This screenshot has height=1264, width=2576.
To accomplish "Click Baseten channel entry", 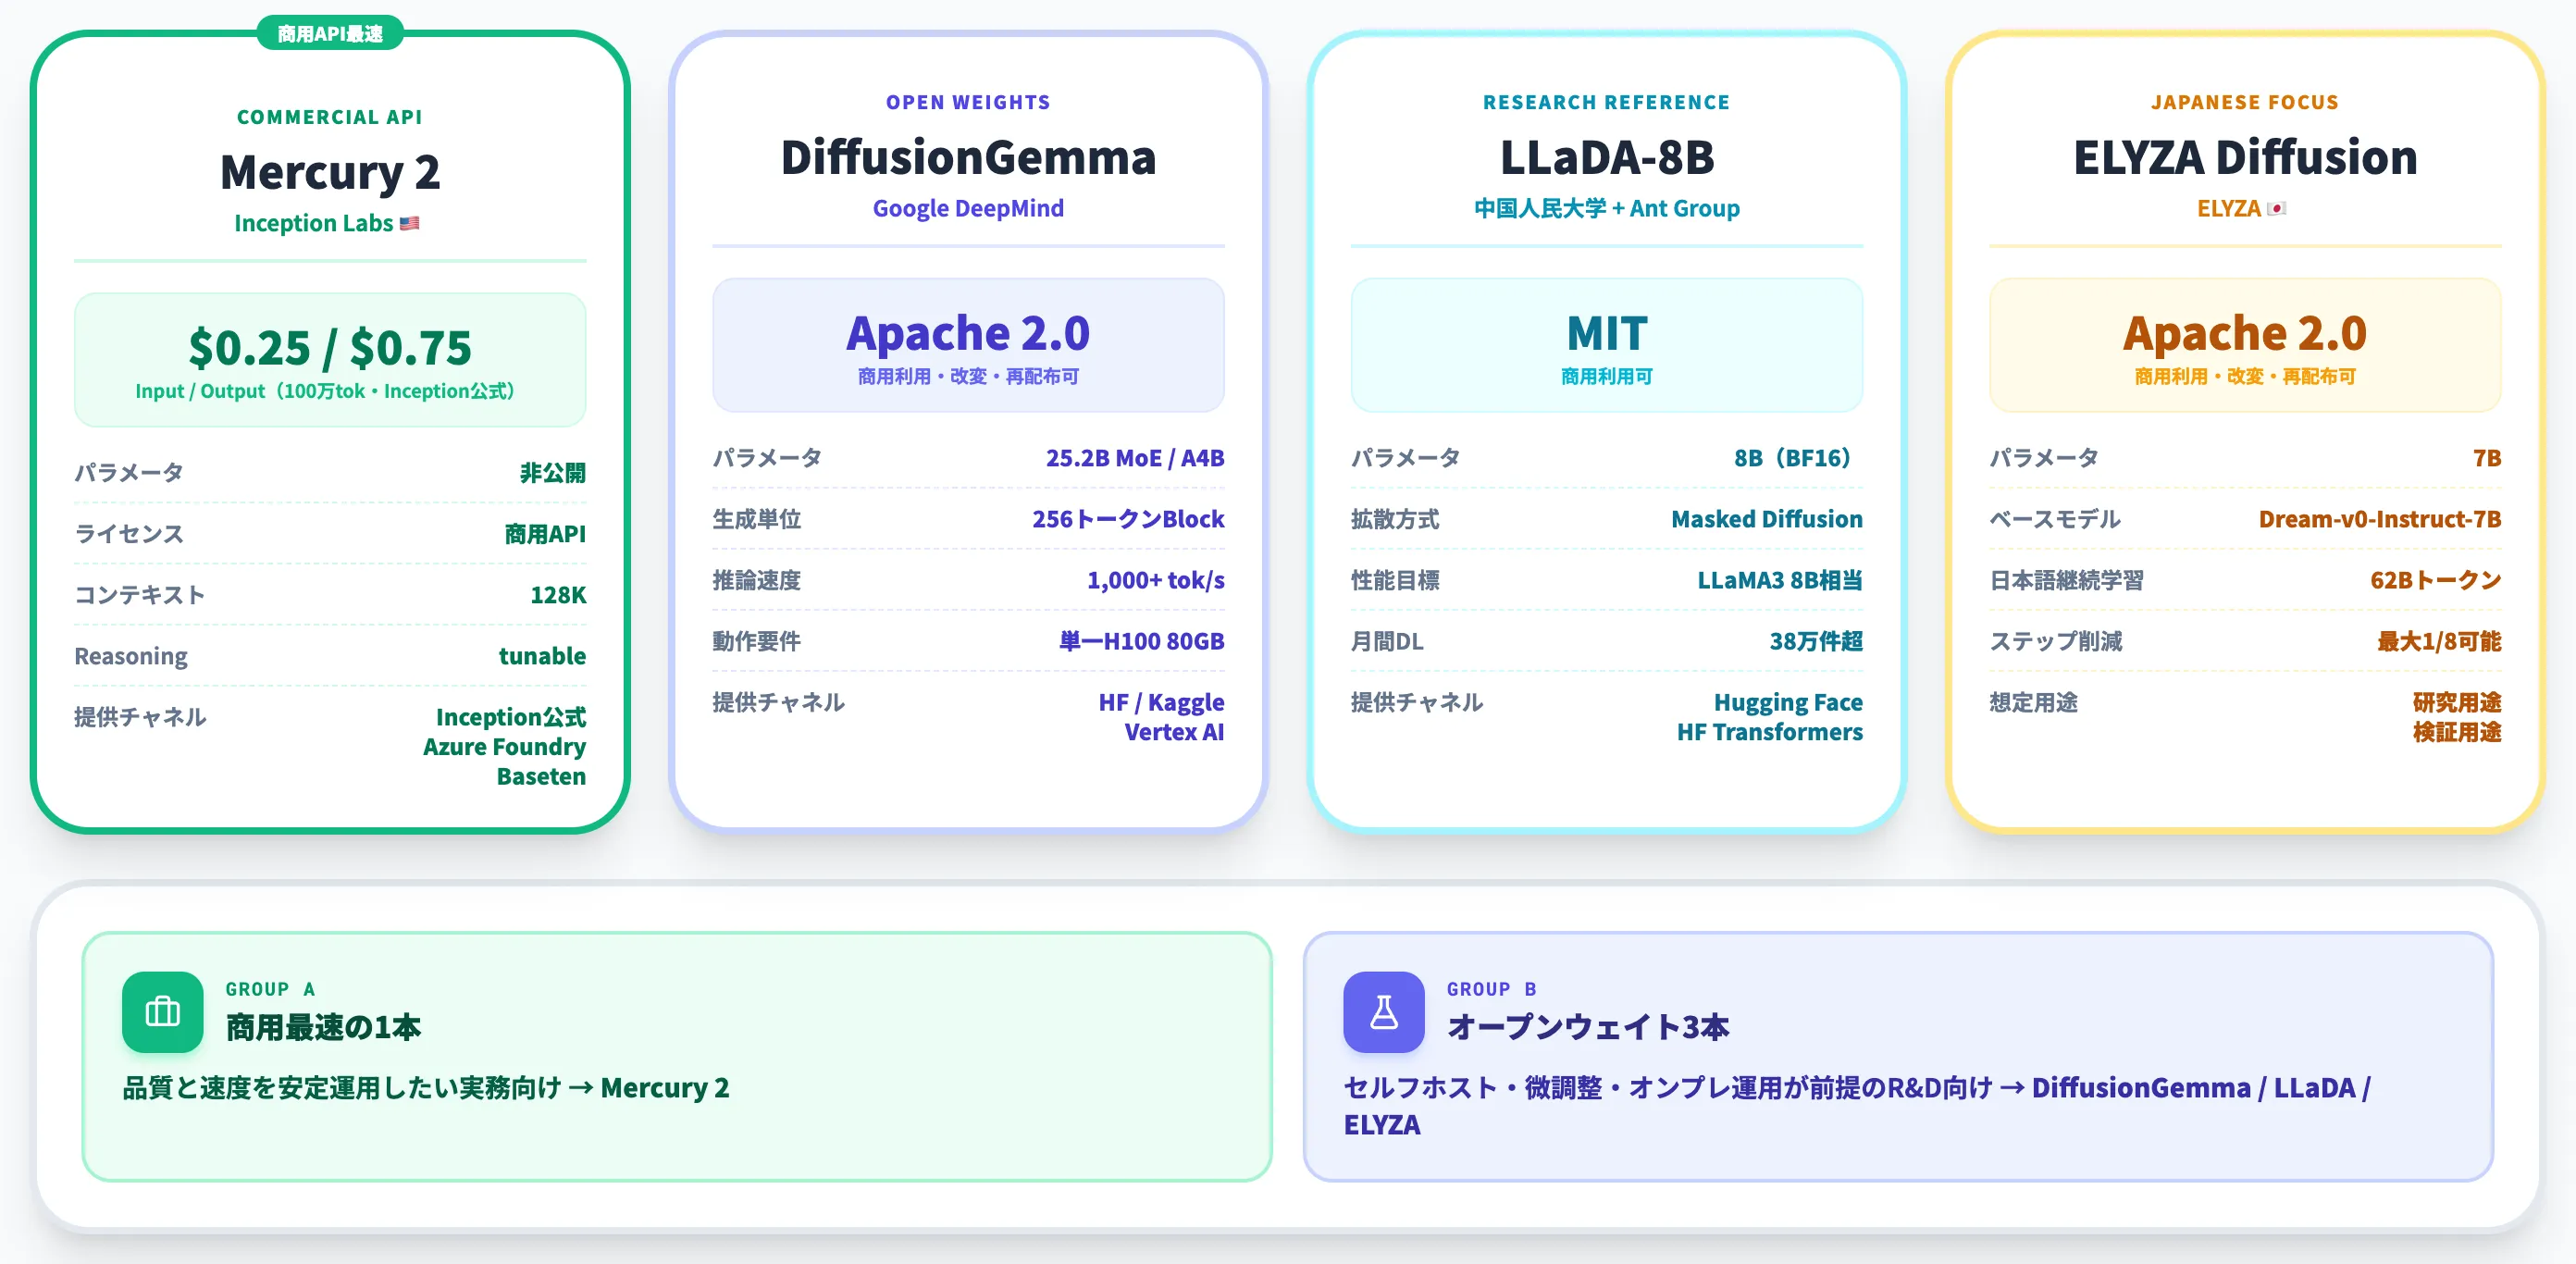I will 541,777.
